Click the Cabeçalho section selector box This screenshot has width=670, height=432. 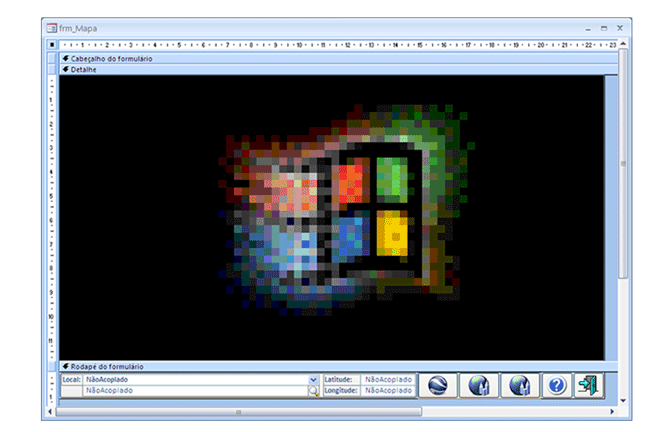click(x=52, y=59)
